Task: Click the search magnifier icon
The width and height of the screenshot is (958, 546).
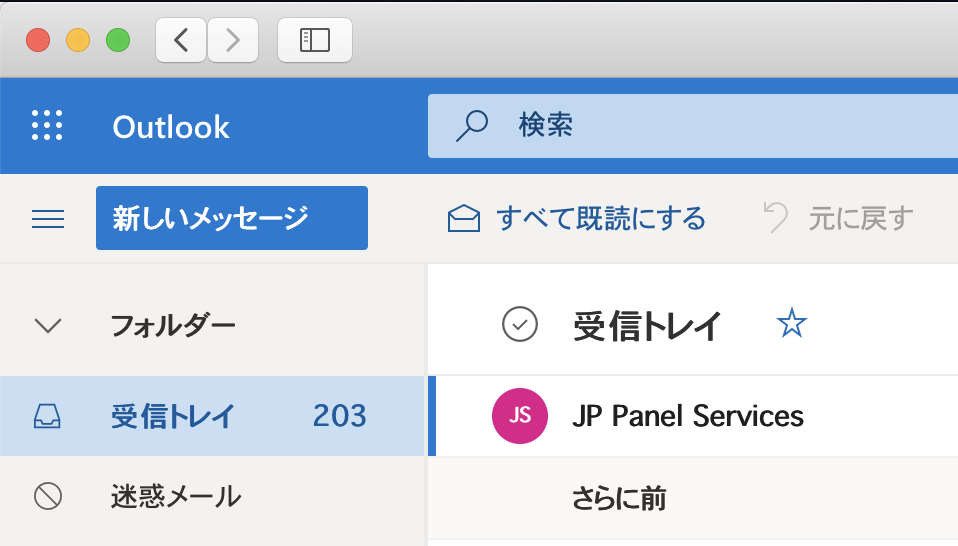Action: click(x=471, y=126)
